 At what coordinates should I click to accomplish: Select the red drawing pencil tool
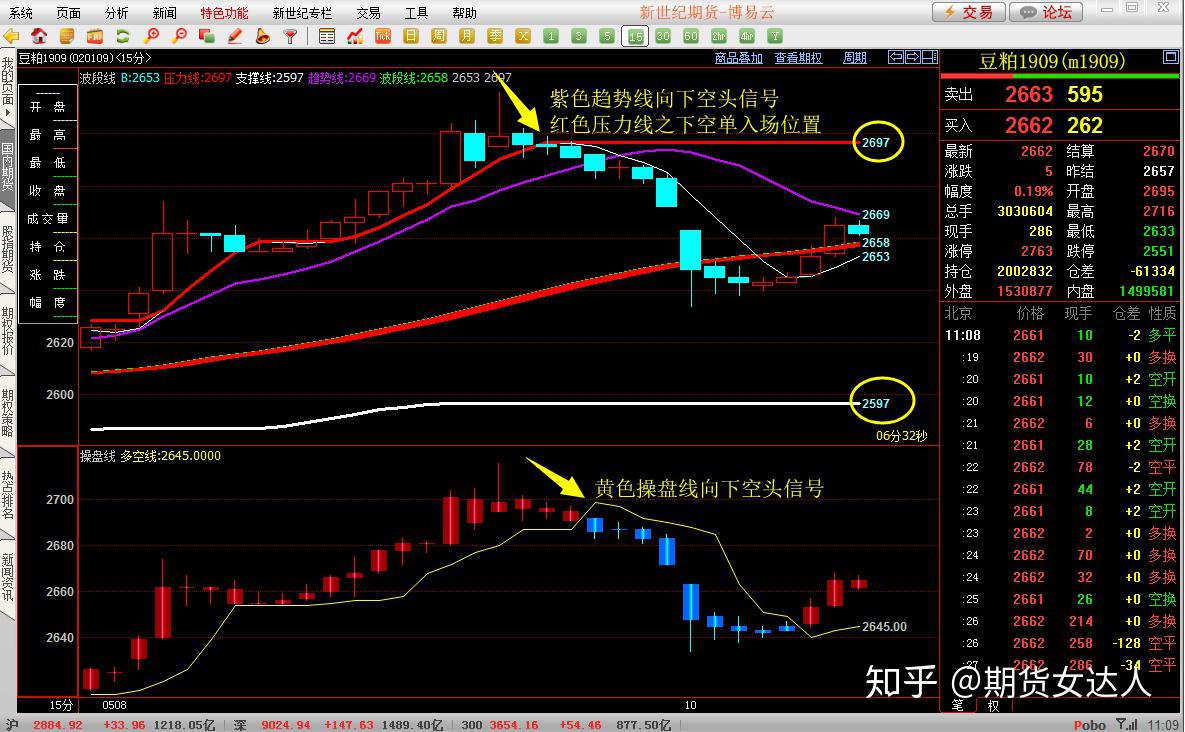(x=235, y=36)
